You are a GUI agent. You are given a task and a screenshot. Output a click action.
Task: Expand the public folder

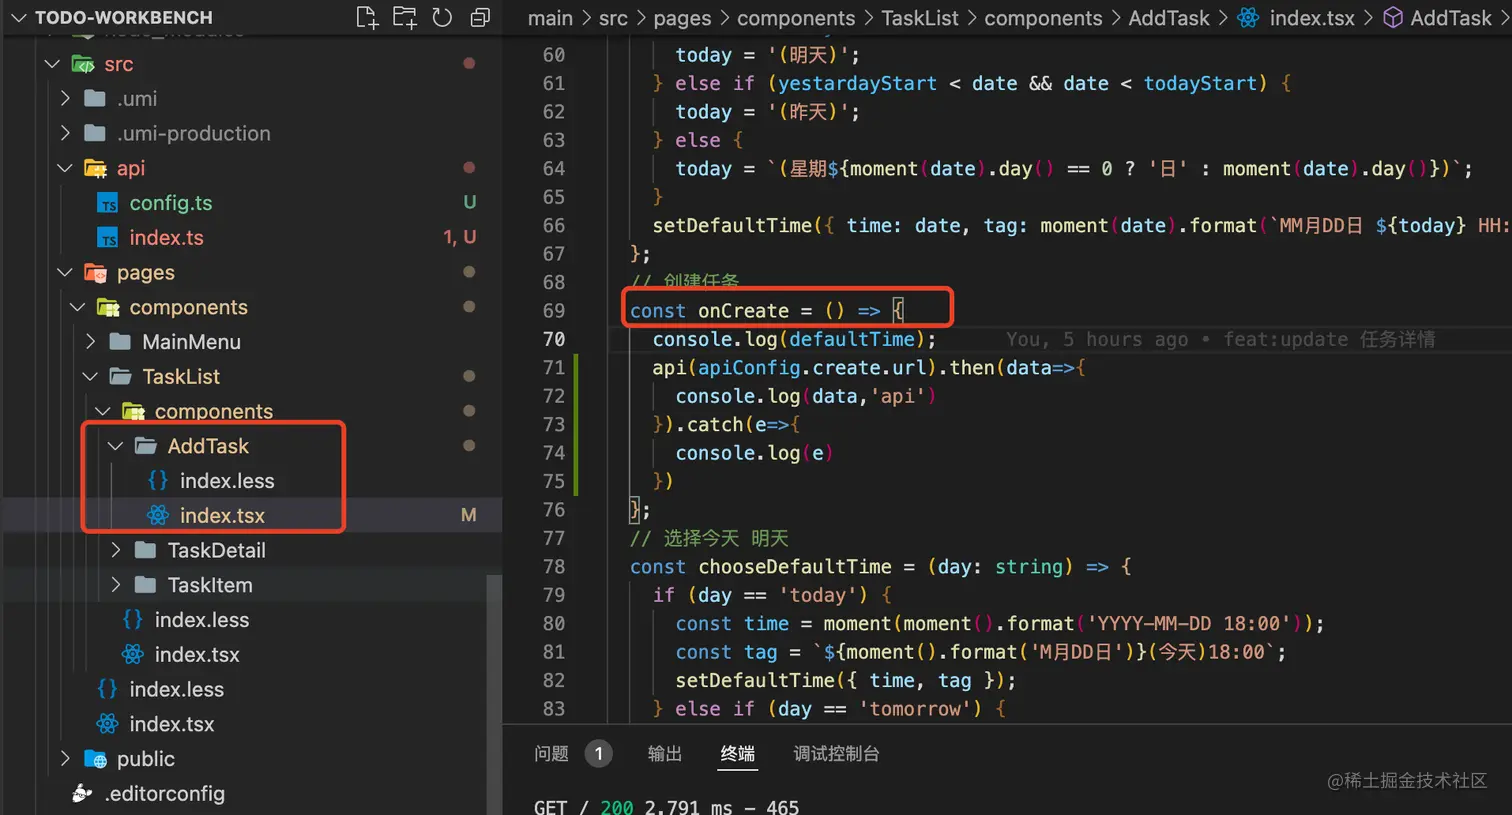[x=65, y=759]
